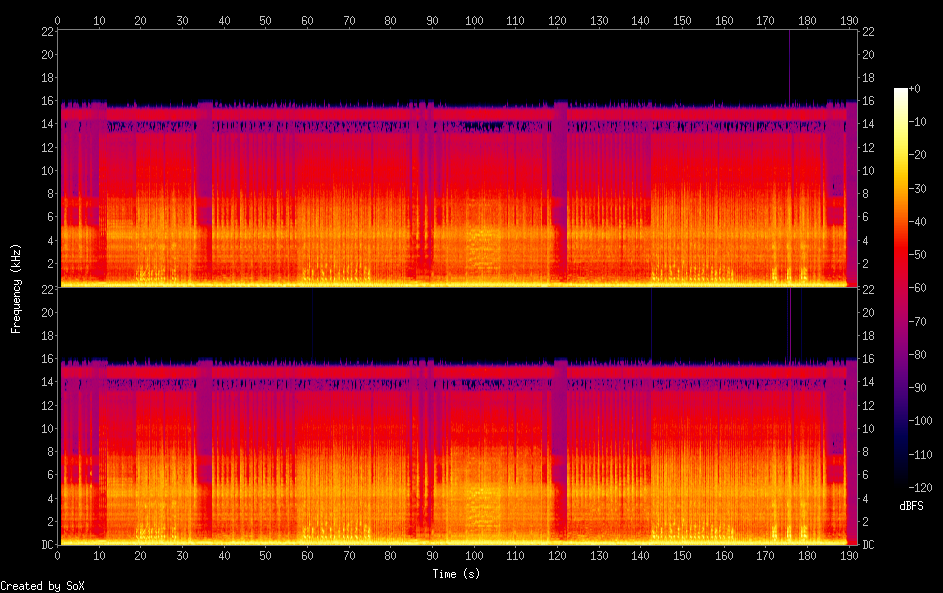Screen dimensions: 943x593
Task: Click the 0 tick on the top time axis
Action: pyautogui.click(x=58, y=19)
